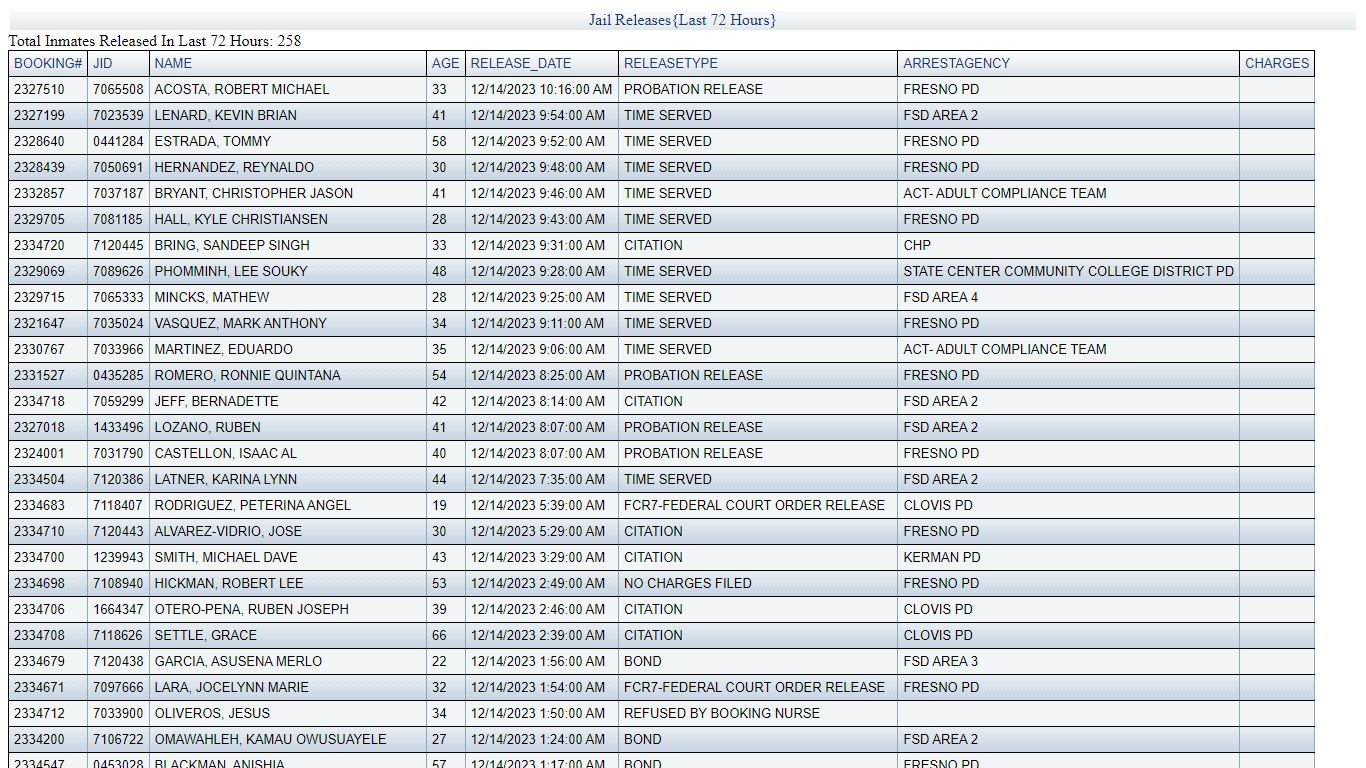Screen dimensions: 1366x768
Task: Click release date 12/14/2023 8:14:00 AM
Action: (x=538, y=401)
